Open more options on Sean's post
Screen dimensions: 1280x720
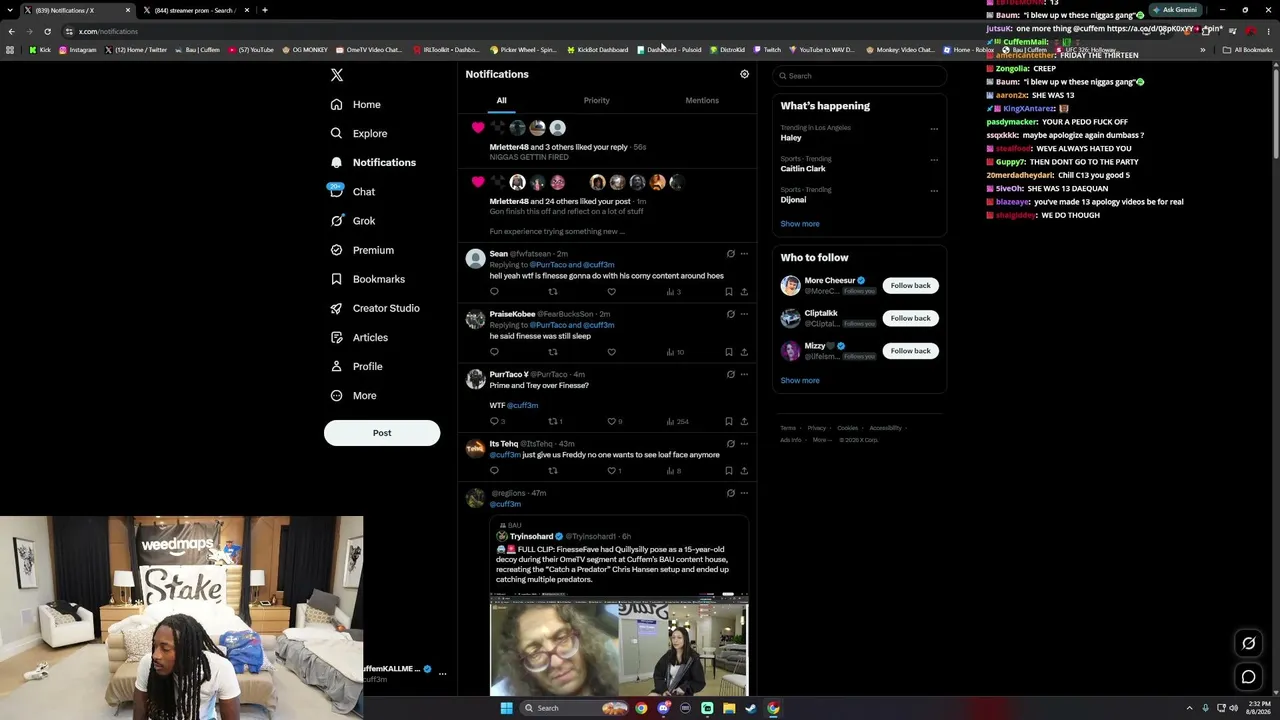pyautogui.click(x=744, y=254)
